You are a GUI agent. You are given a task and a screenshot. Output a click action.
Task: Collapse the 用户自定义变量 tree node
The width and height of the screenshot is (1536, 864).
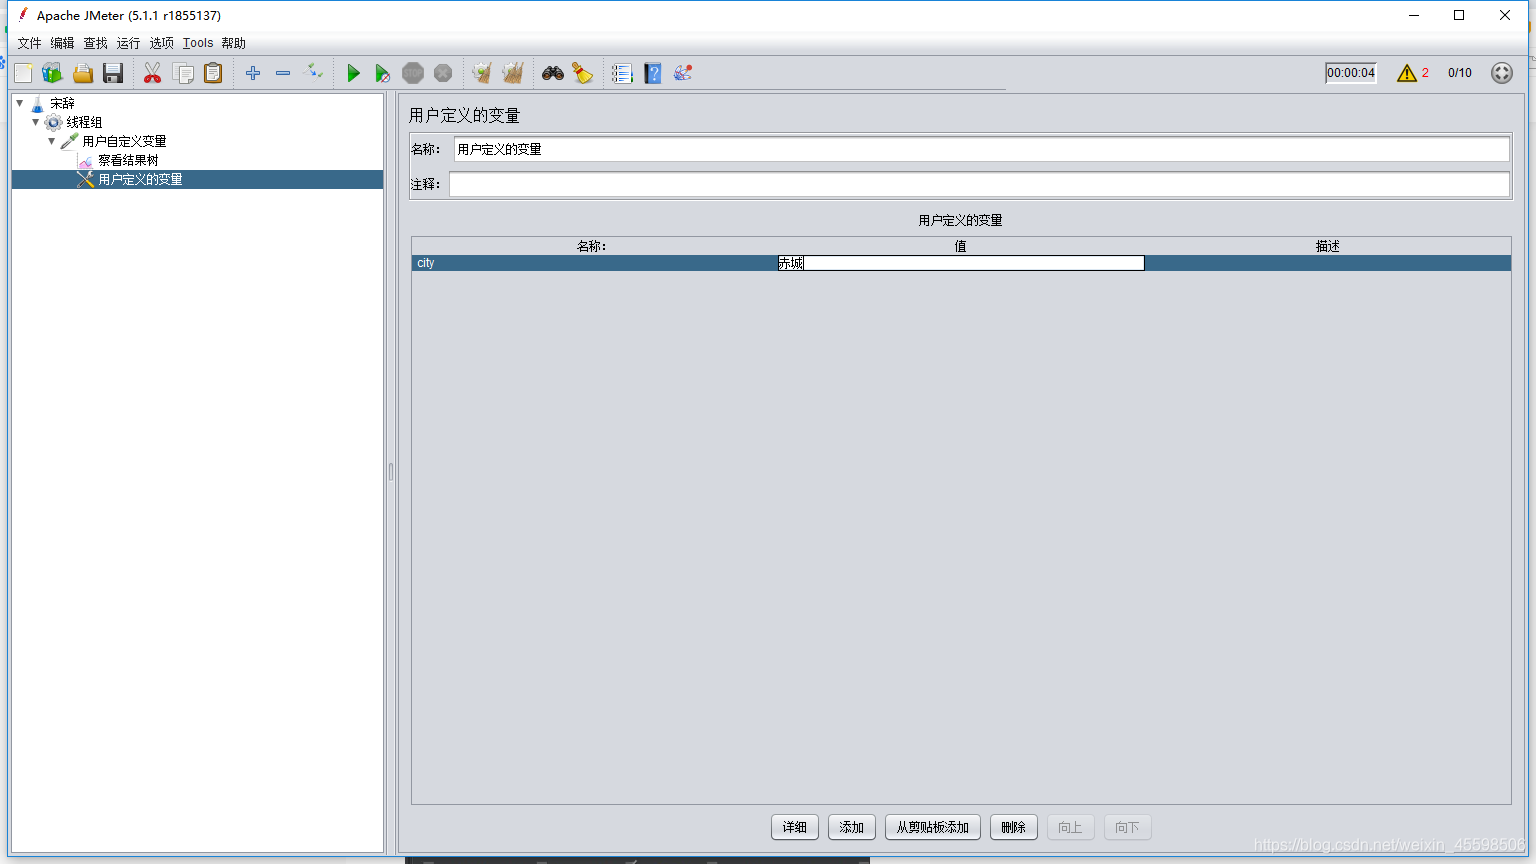(x=52, y=141)
